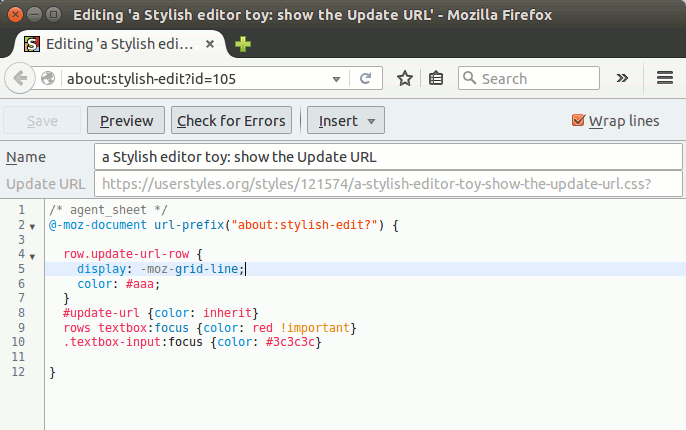Click the search magnifier icon
686x430 pixels.
coord(469,78)
